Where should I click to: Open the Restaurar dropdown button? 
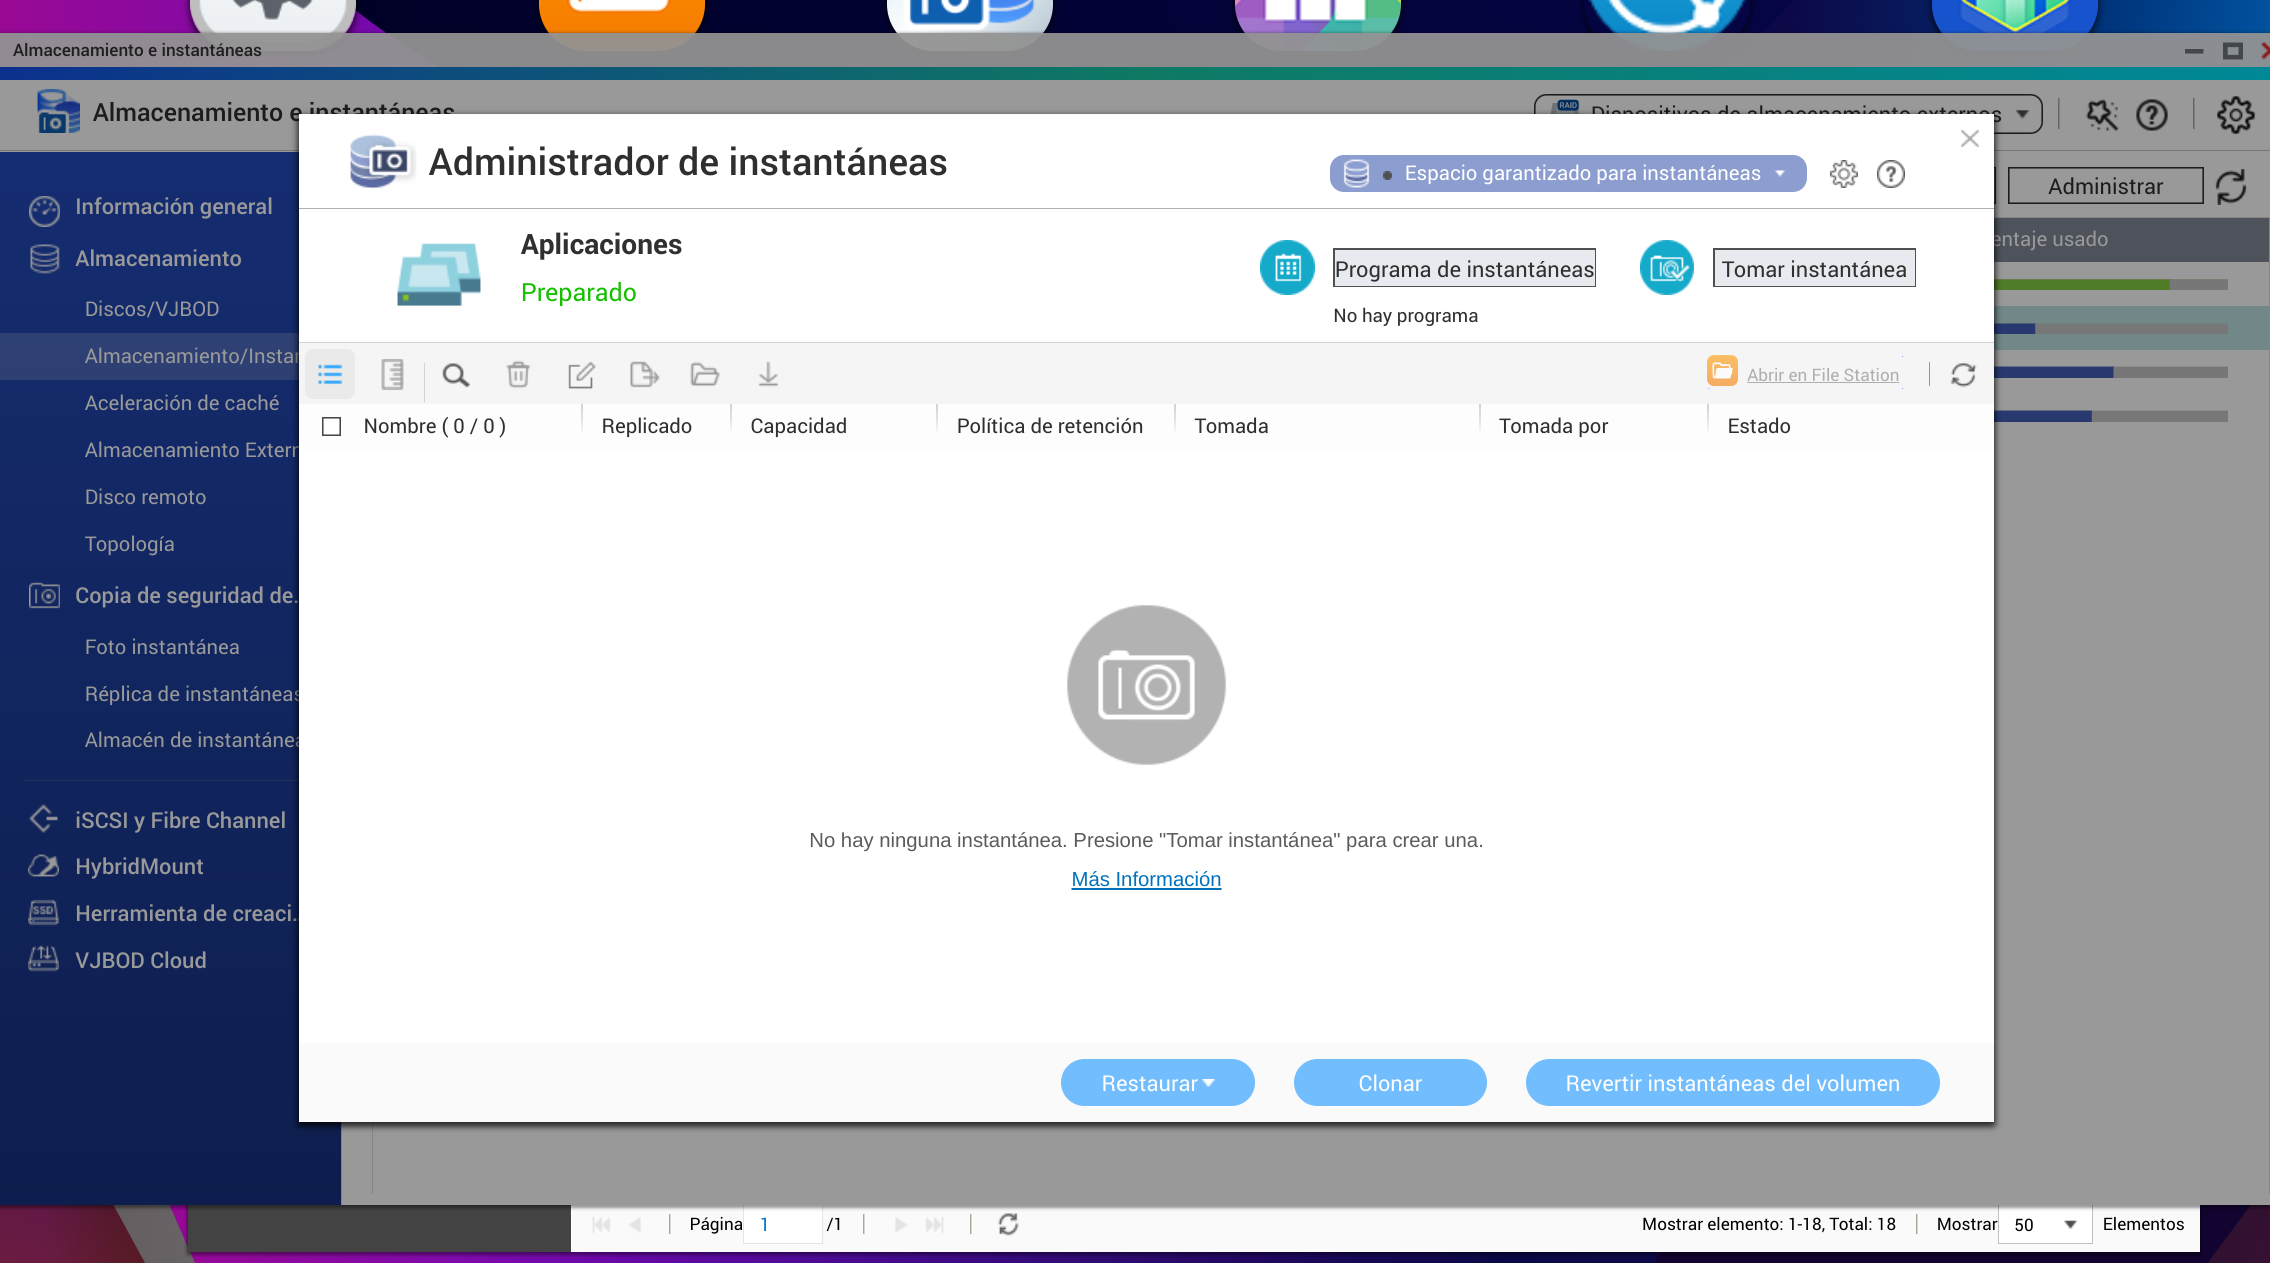point(1157,1083)
